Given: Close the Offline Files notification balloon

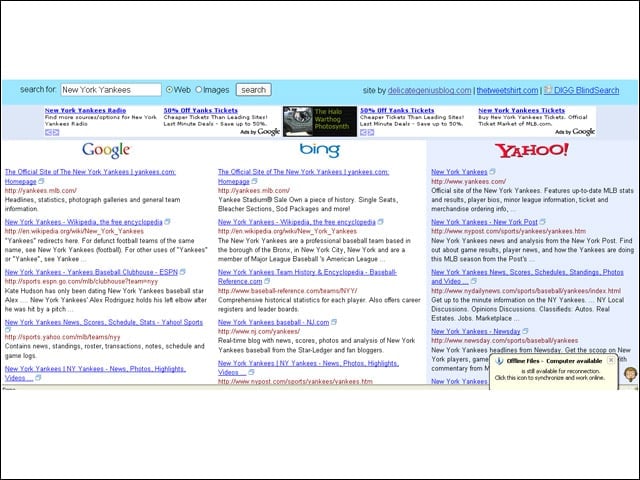Looking at the screenshot, I should coord(611,360).
